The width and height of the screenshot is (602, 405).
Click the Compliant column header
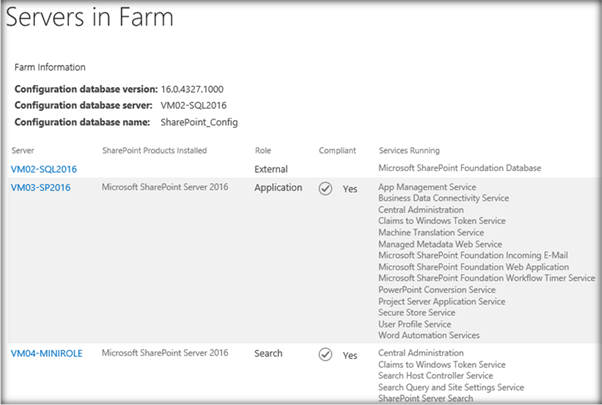point(337,150)
